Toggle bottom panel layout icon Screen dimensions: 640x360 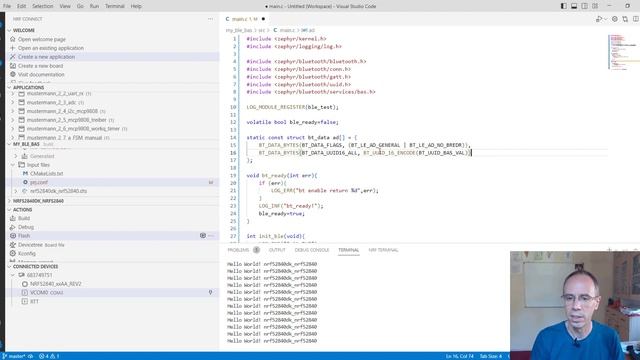coord(574,6)
